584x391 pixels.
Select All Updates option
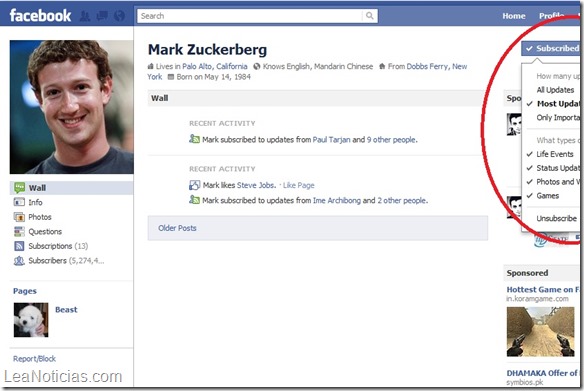click(555, 90)
